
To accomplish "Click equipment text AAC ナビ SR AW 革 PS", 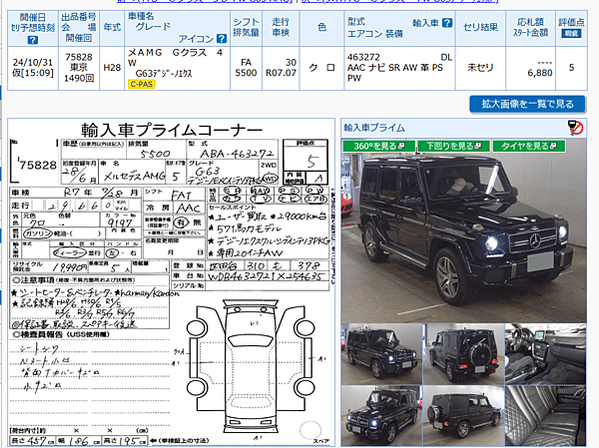I will [395, 68].
